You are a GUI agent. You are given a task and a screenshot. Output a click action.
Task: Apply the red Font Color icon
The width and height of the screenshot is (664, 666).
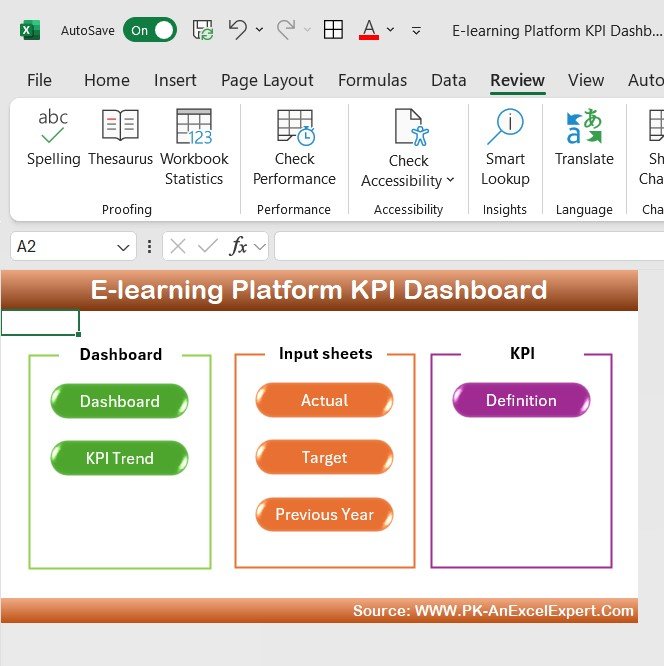[369, 30]
